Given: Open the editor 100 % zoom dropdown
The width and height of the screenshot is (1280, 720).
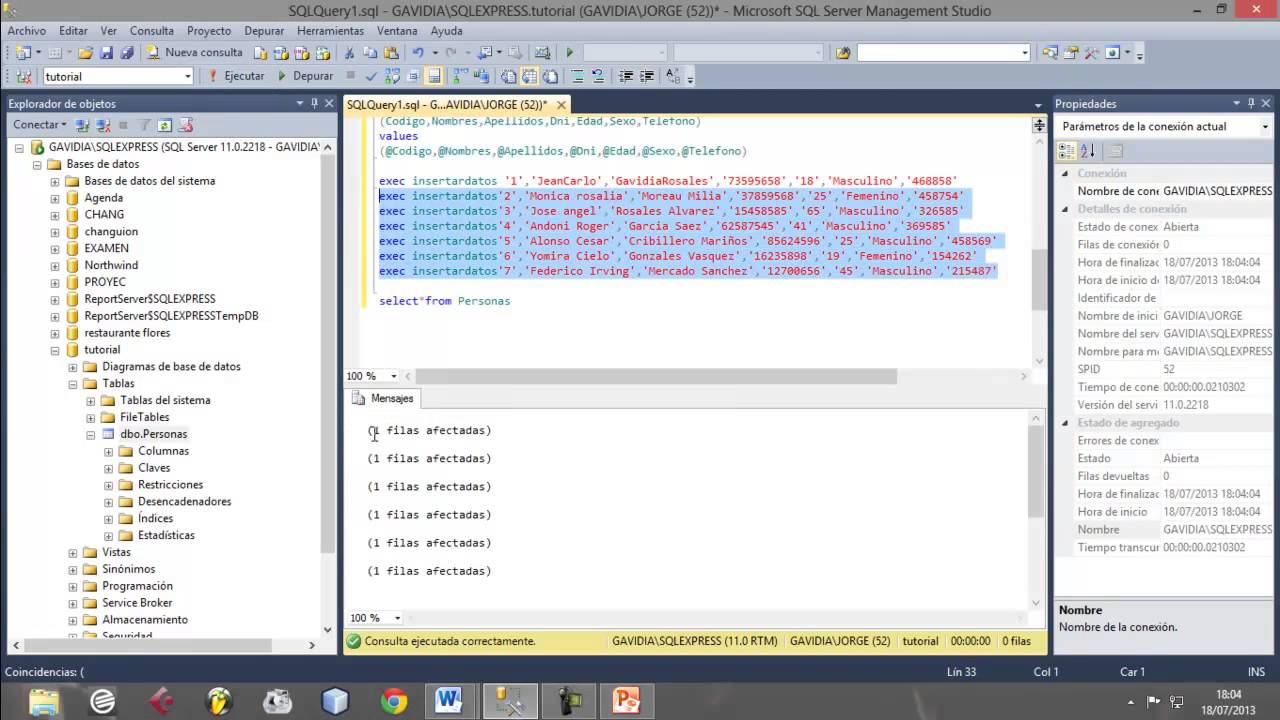Looking at the screenshot, I should tap(394, 376).
